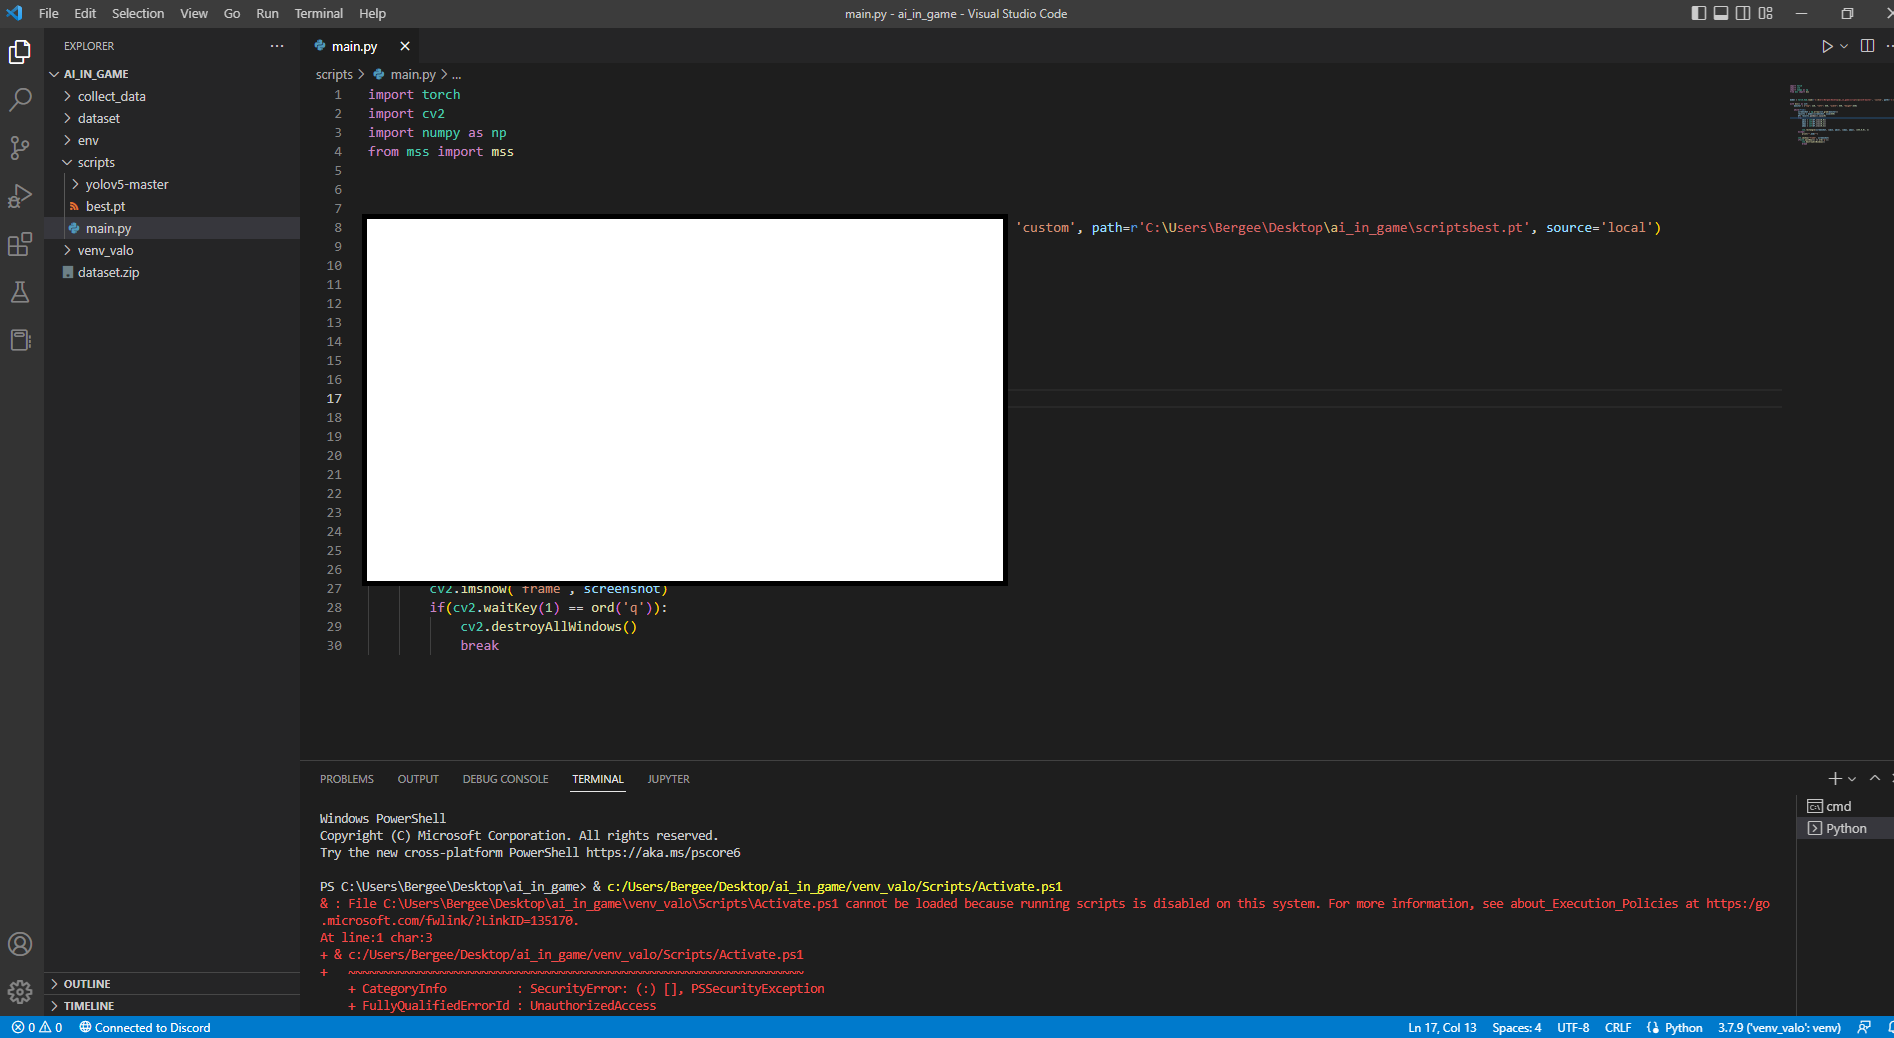The width and height of the screenshot is (1894, 1038).
Task: Click the Run Python File play button
Action: pos(1827,46)
